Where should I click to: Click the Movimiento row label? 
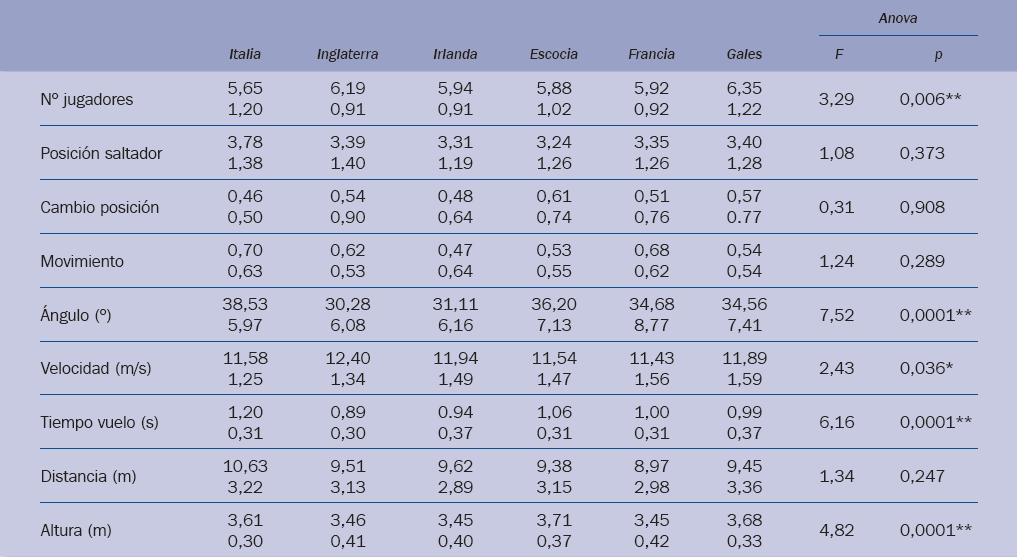[x=82, y=261]
